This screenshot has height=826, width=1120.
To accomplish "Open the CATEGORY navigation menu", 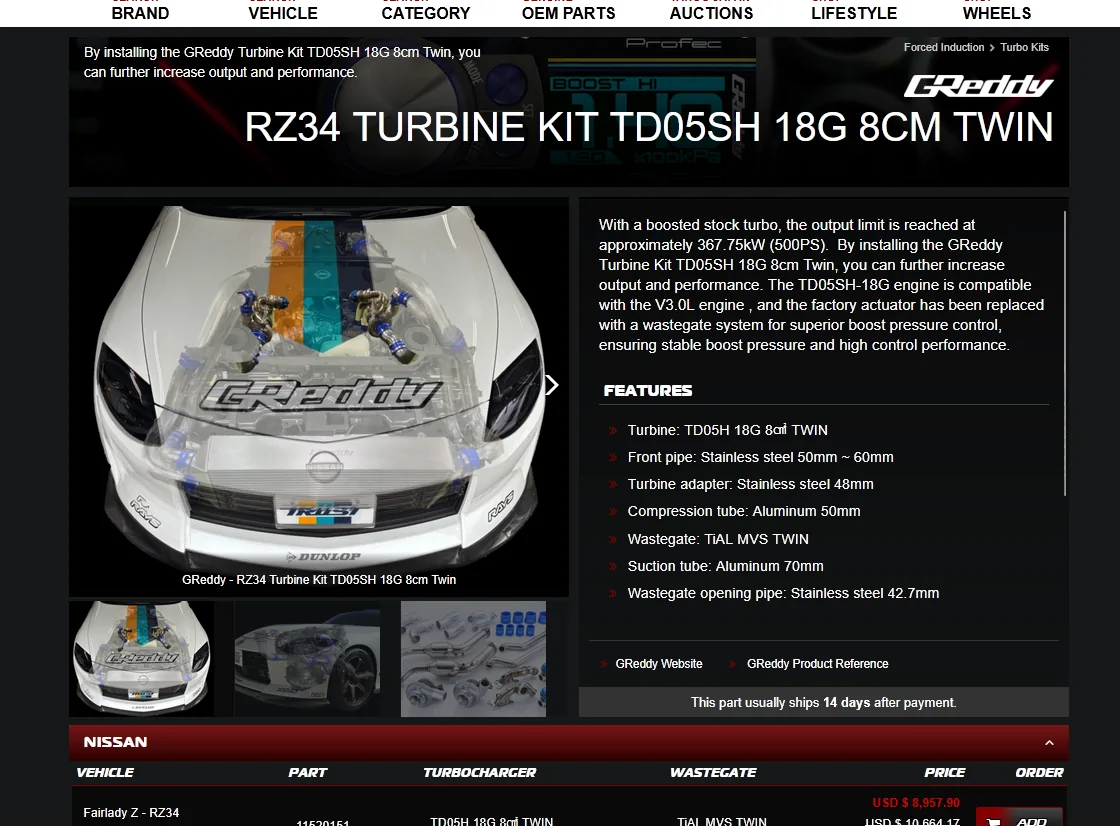I will click(x=426, y=13).
